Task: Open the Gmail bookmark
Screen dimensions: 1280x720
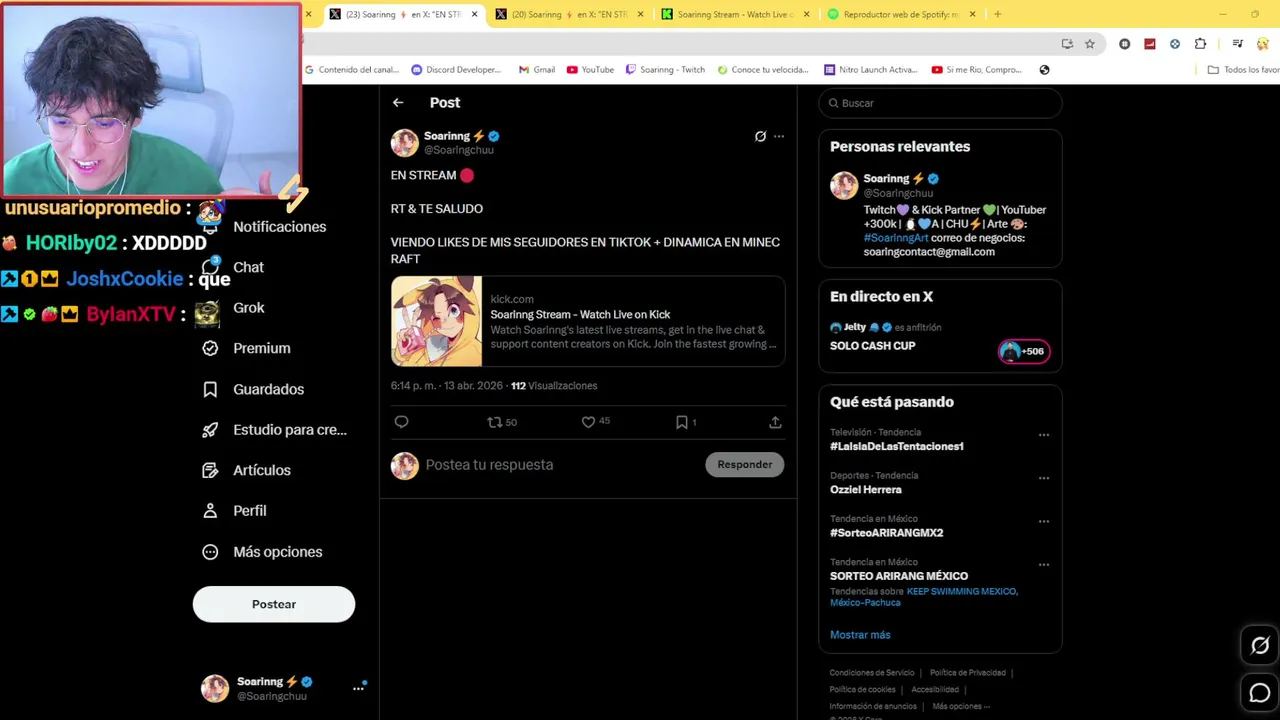Action: pyautogui.click(x=537, y=70)
